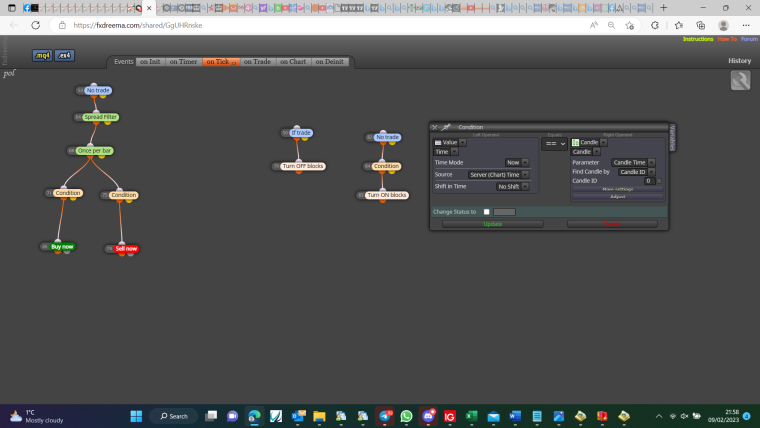Click the green Update button
760x428 pixels.
[x=492, y=224]
